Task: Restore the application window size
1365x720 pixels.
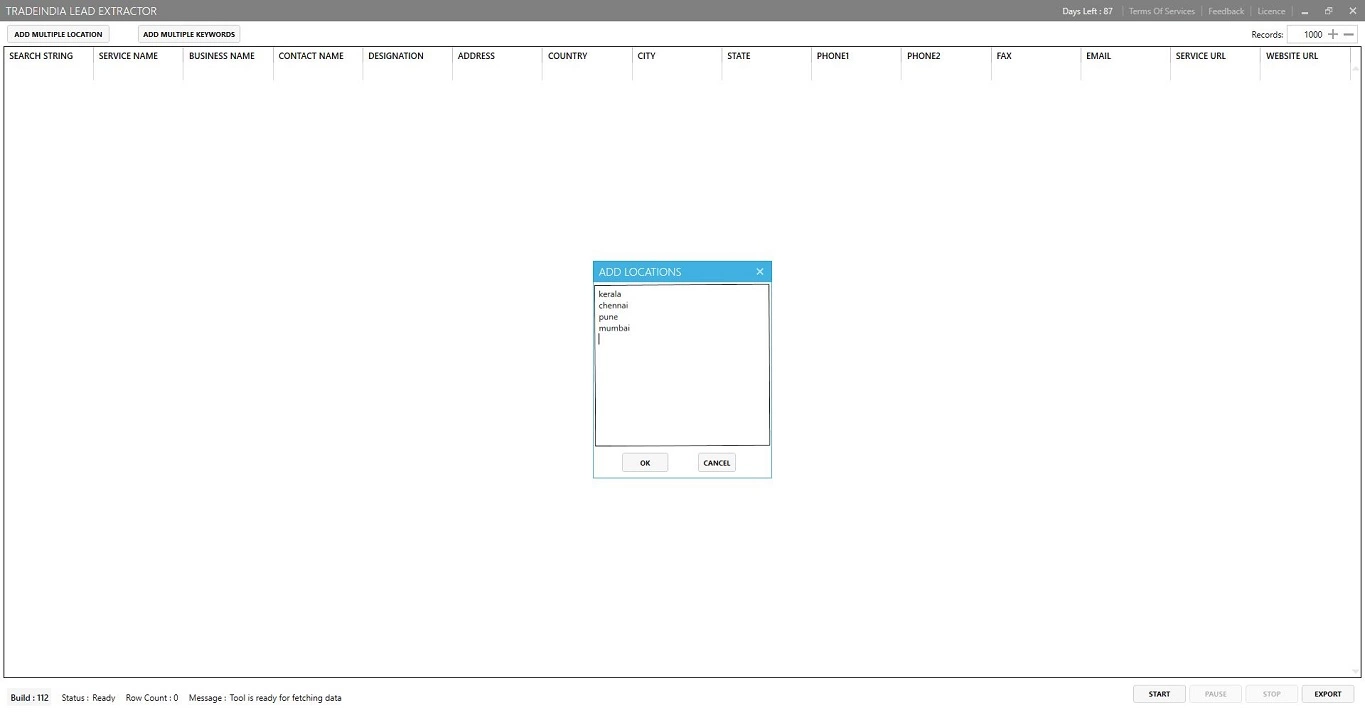Action: click(1328, 11)
